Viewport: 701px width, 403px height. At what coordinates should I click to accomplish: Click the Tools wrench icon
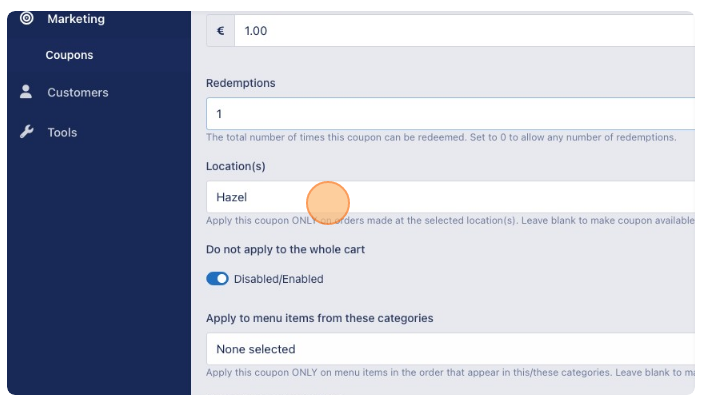tap(26, 132)
